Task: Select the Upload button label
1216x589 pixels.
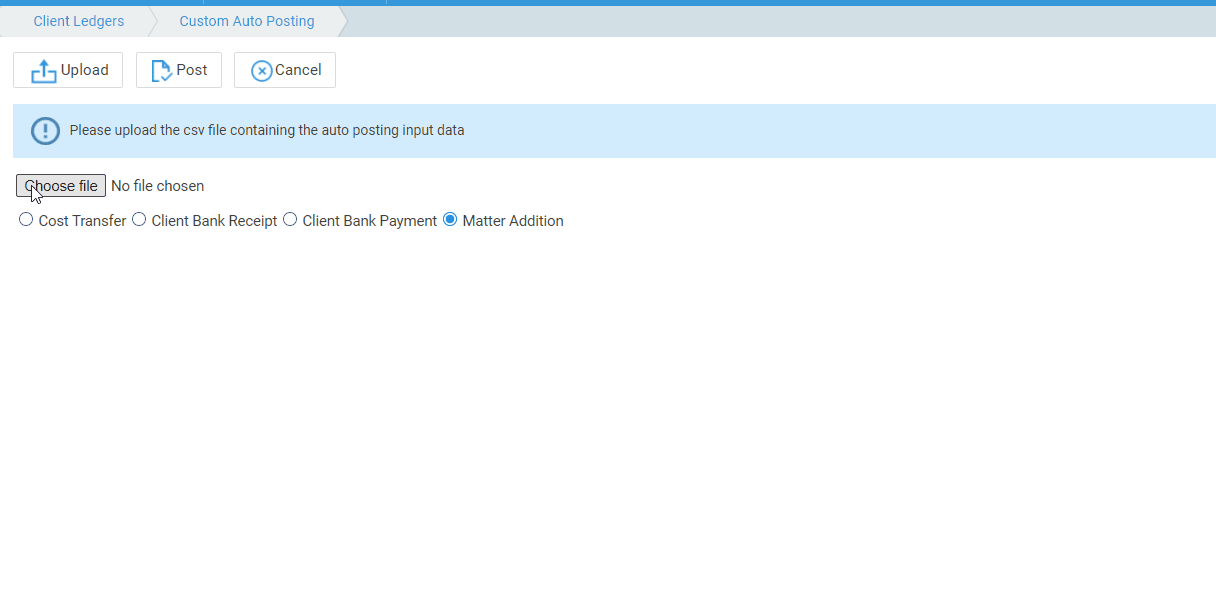Action: pyautogui.click(x=85, y=70)
